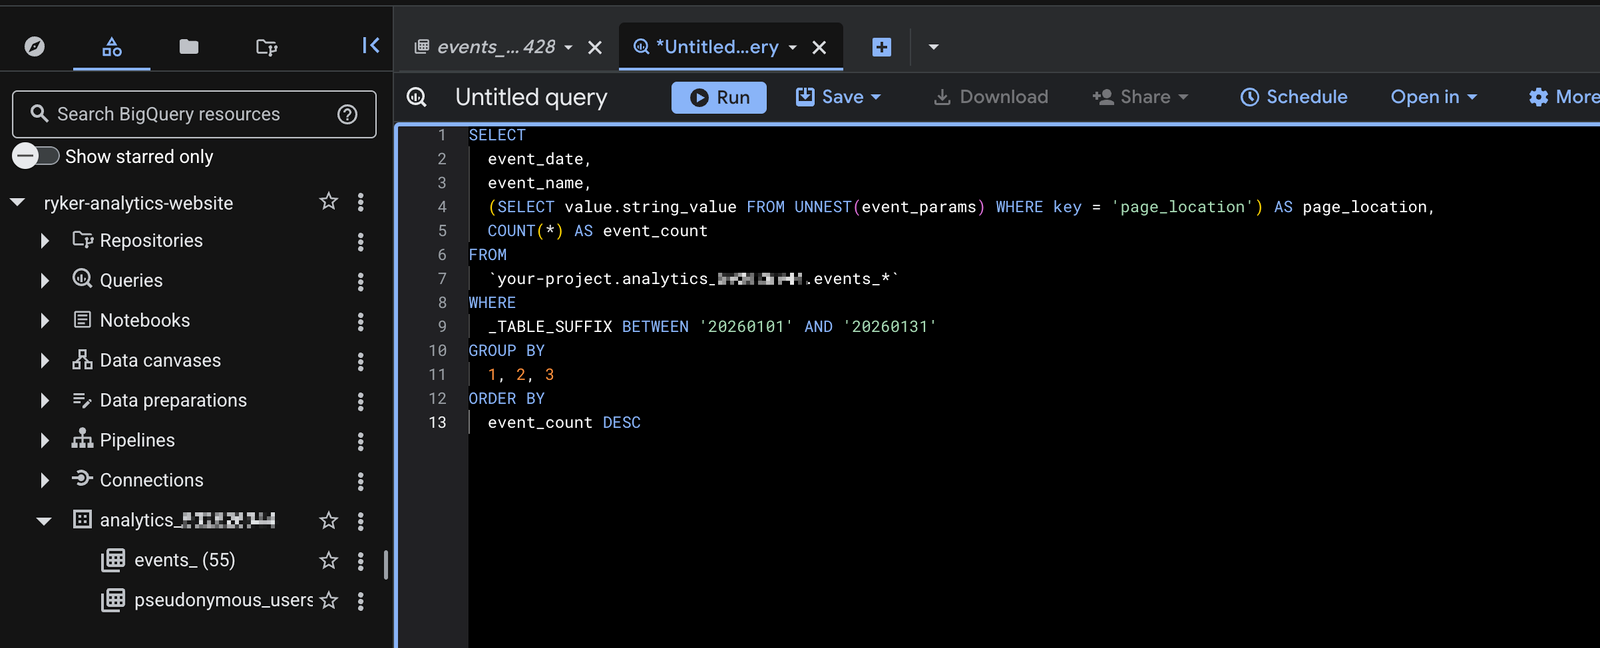This screenshot has height=648, width=1600.
Task: Click the Notebooks tree item
Action: click(145, 321)
